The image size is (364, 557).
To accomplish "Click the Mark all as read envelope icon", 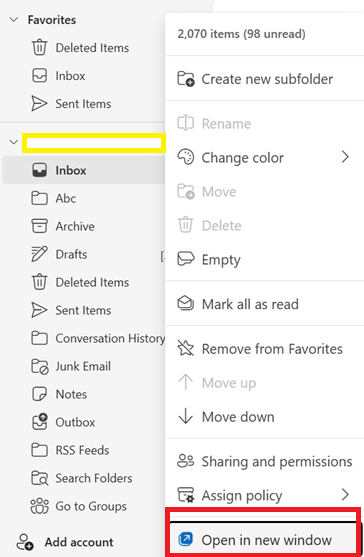I will coord(186,304).
